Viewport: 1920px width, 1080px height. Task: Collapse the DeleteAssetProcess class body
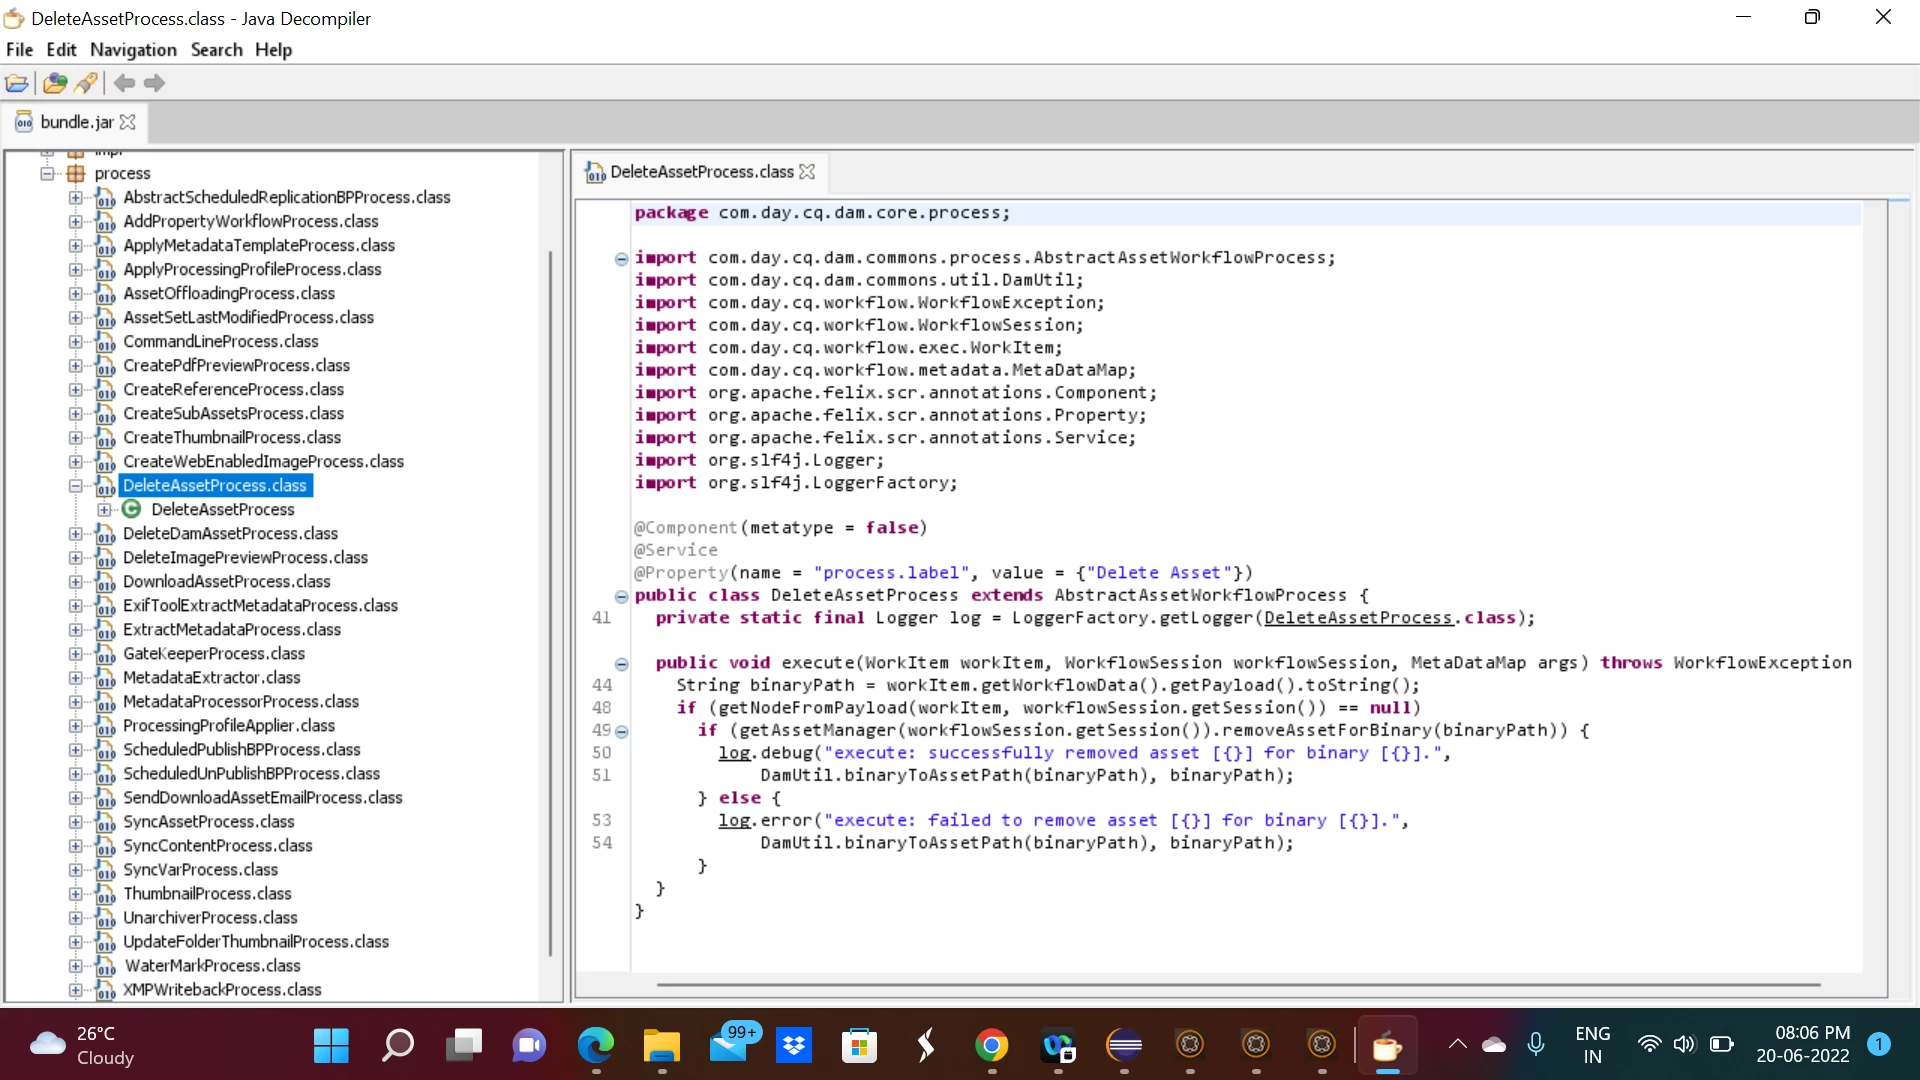click(621, 596)
